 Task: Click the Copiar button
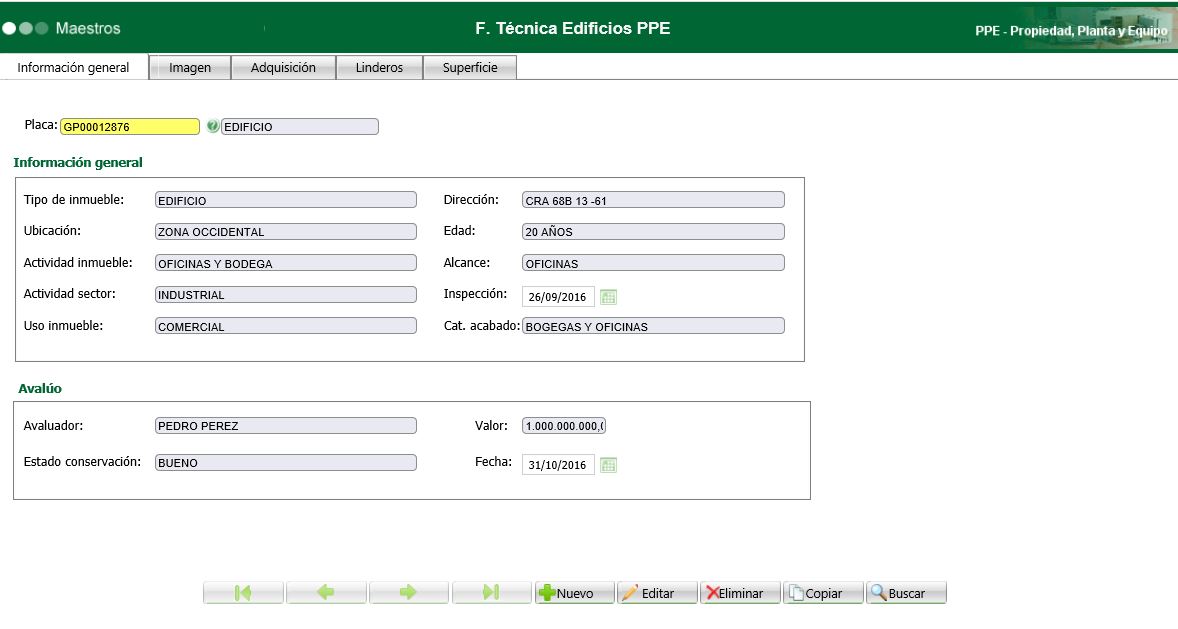[823, 592]
